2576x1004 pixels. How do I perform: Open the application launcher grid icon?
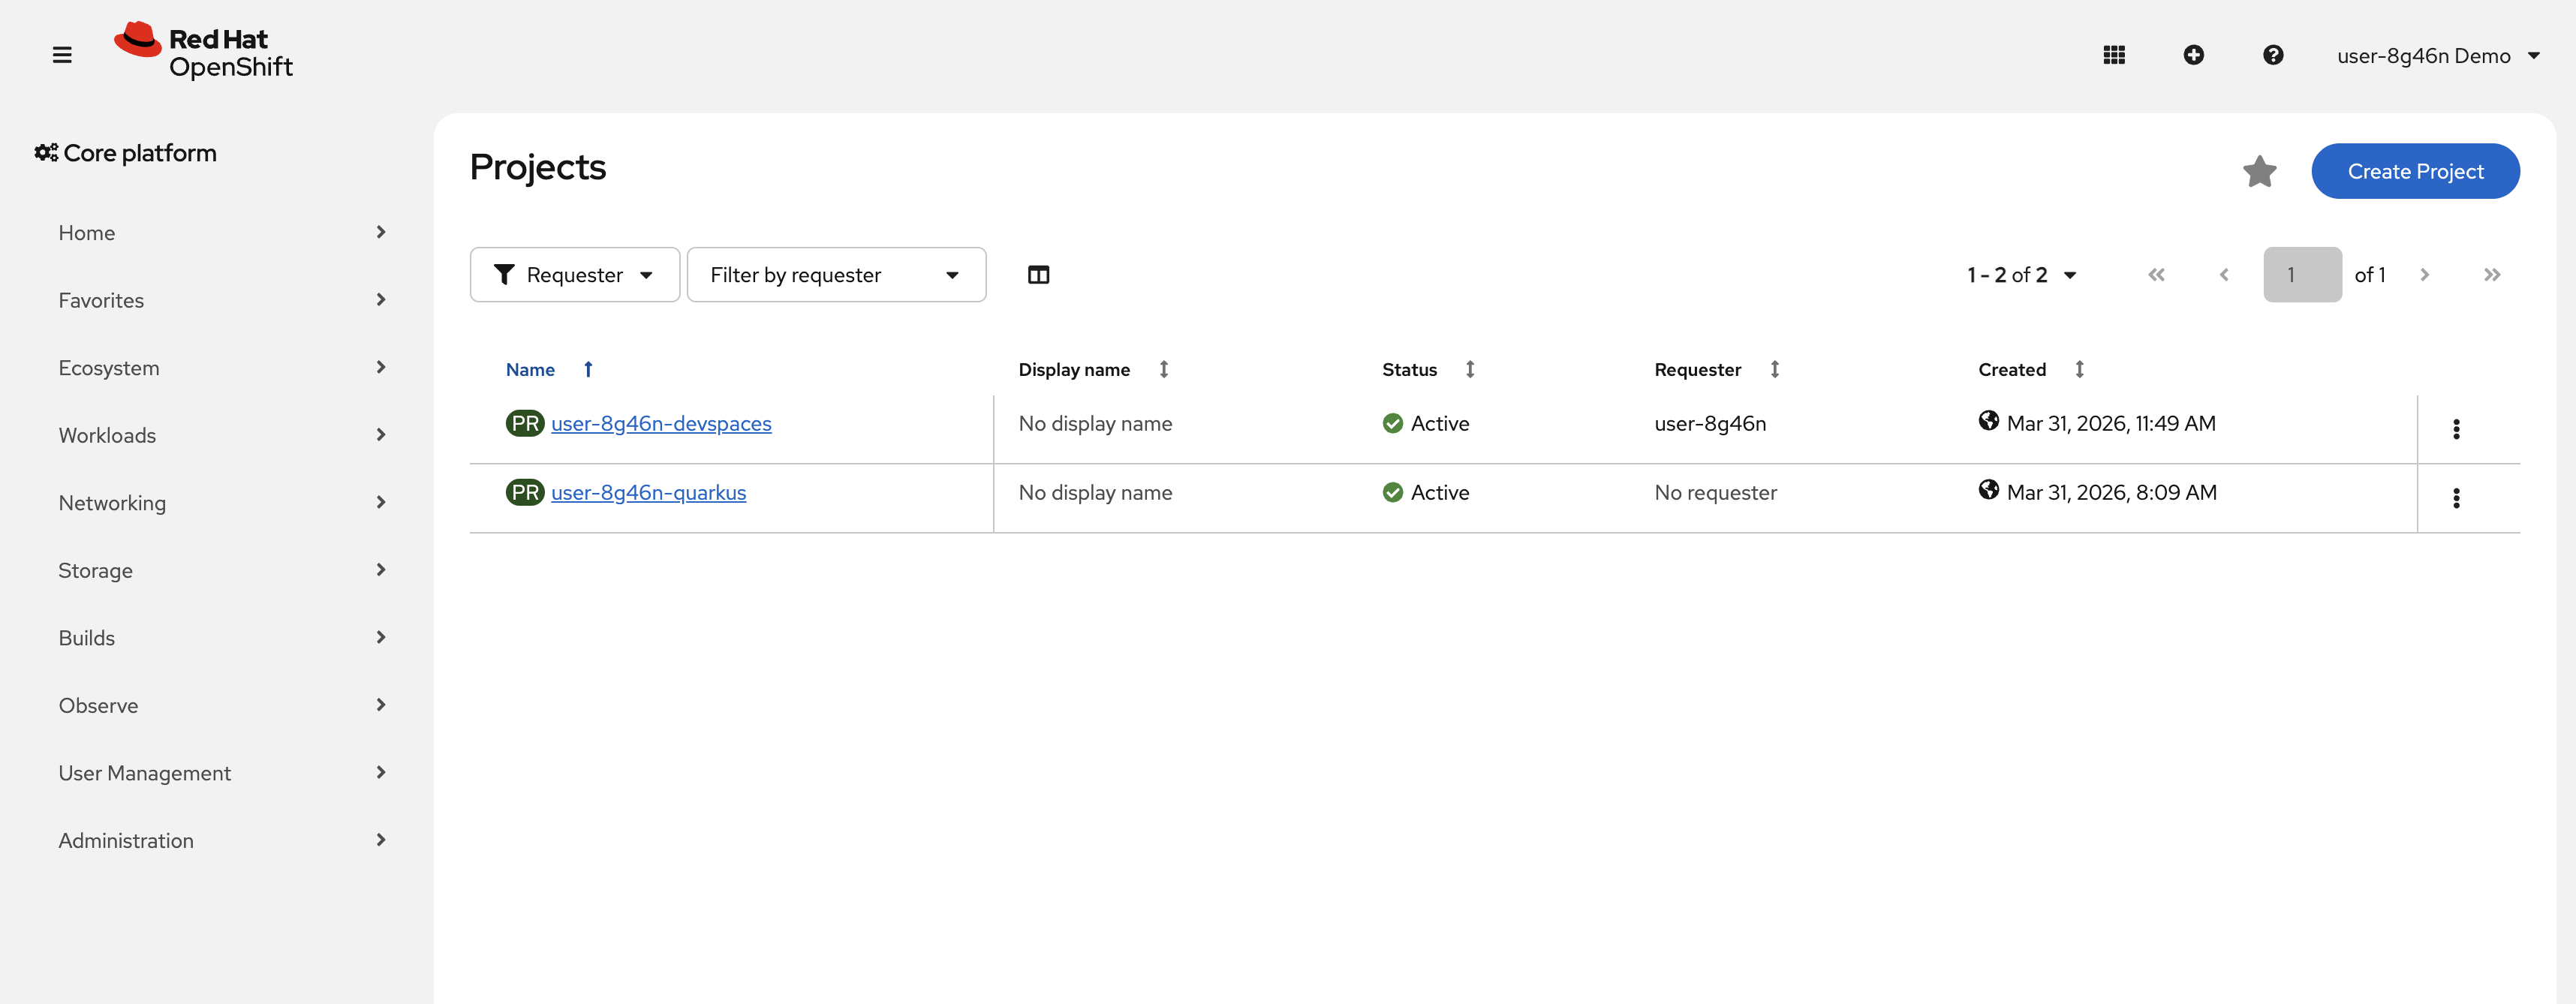click(2113, 55)
